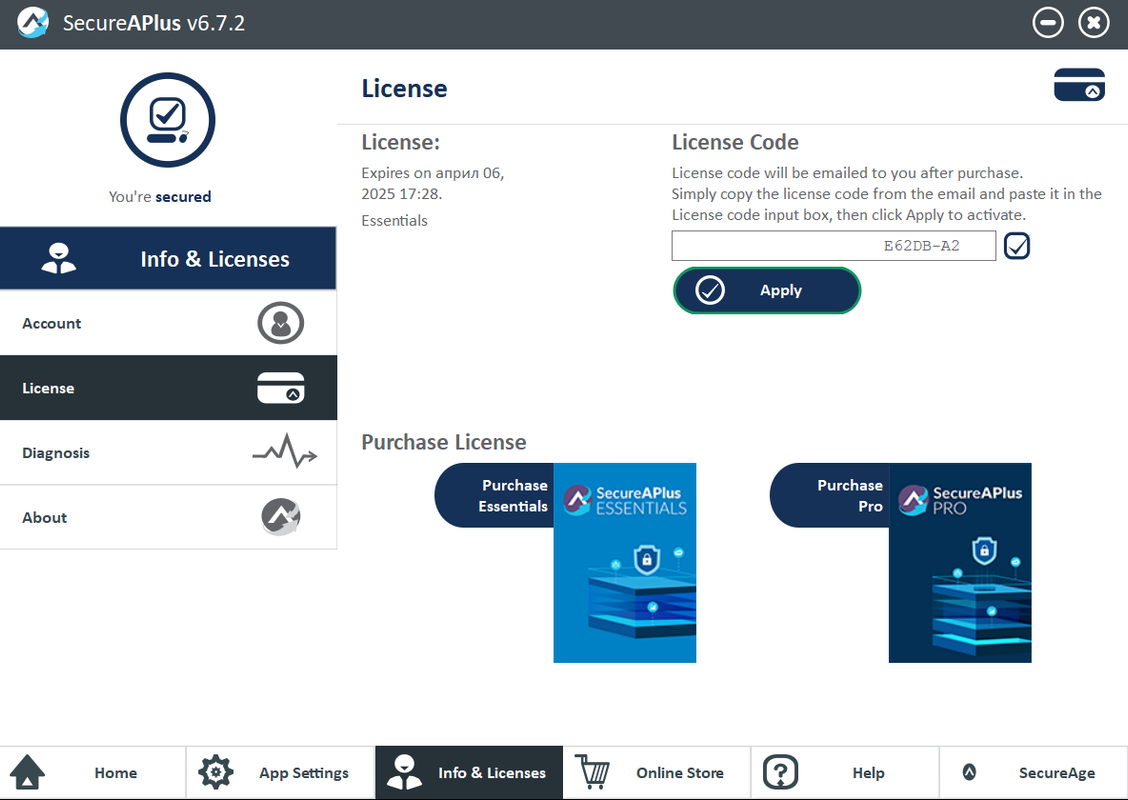Click the 'You're secured' status text
Screen dimensions: 1128x800
(160, 196)
